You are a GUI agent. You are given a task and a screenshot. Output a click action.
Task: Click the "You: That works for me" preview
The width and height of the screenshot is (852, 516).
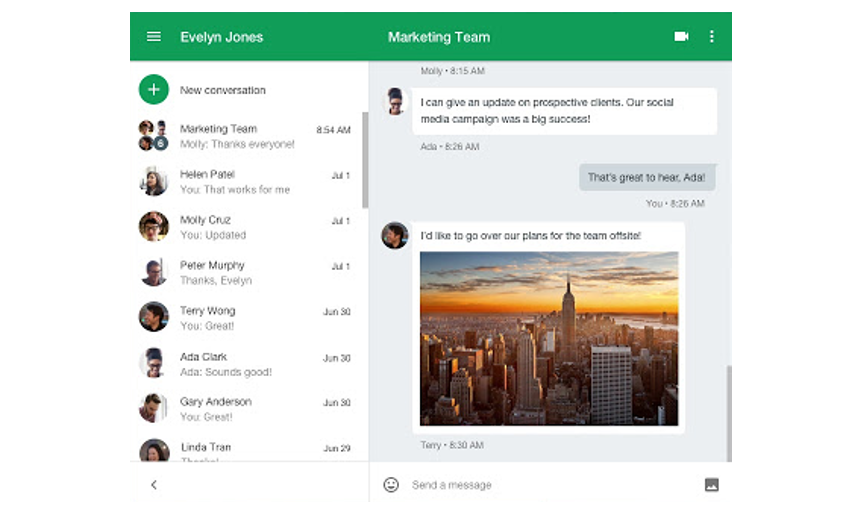pyautogui.click(x=235, y=190)
